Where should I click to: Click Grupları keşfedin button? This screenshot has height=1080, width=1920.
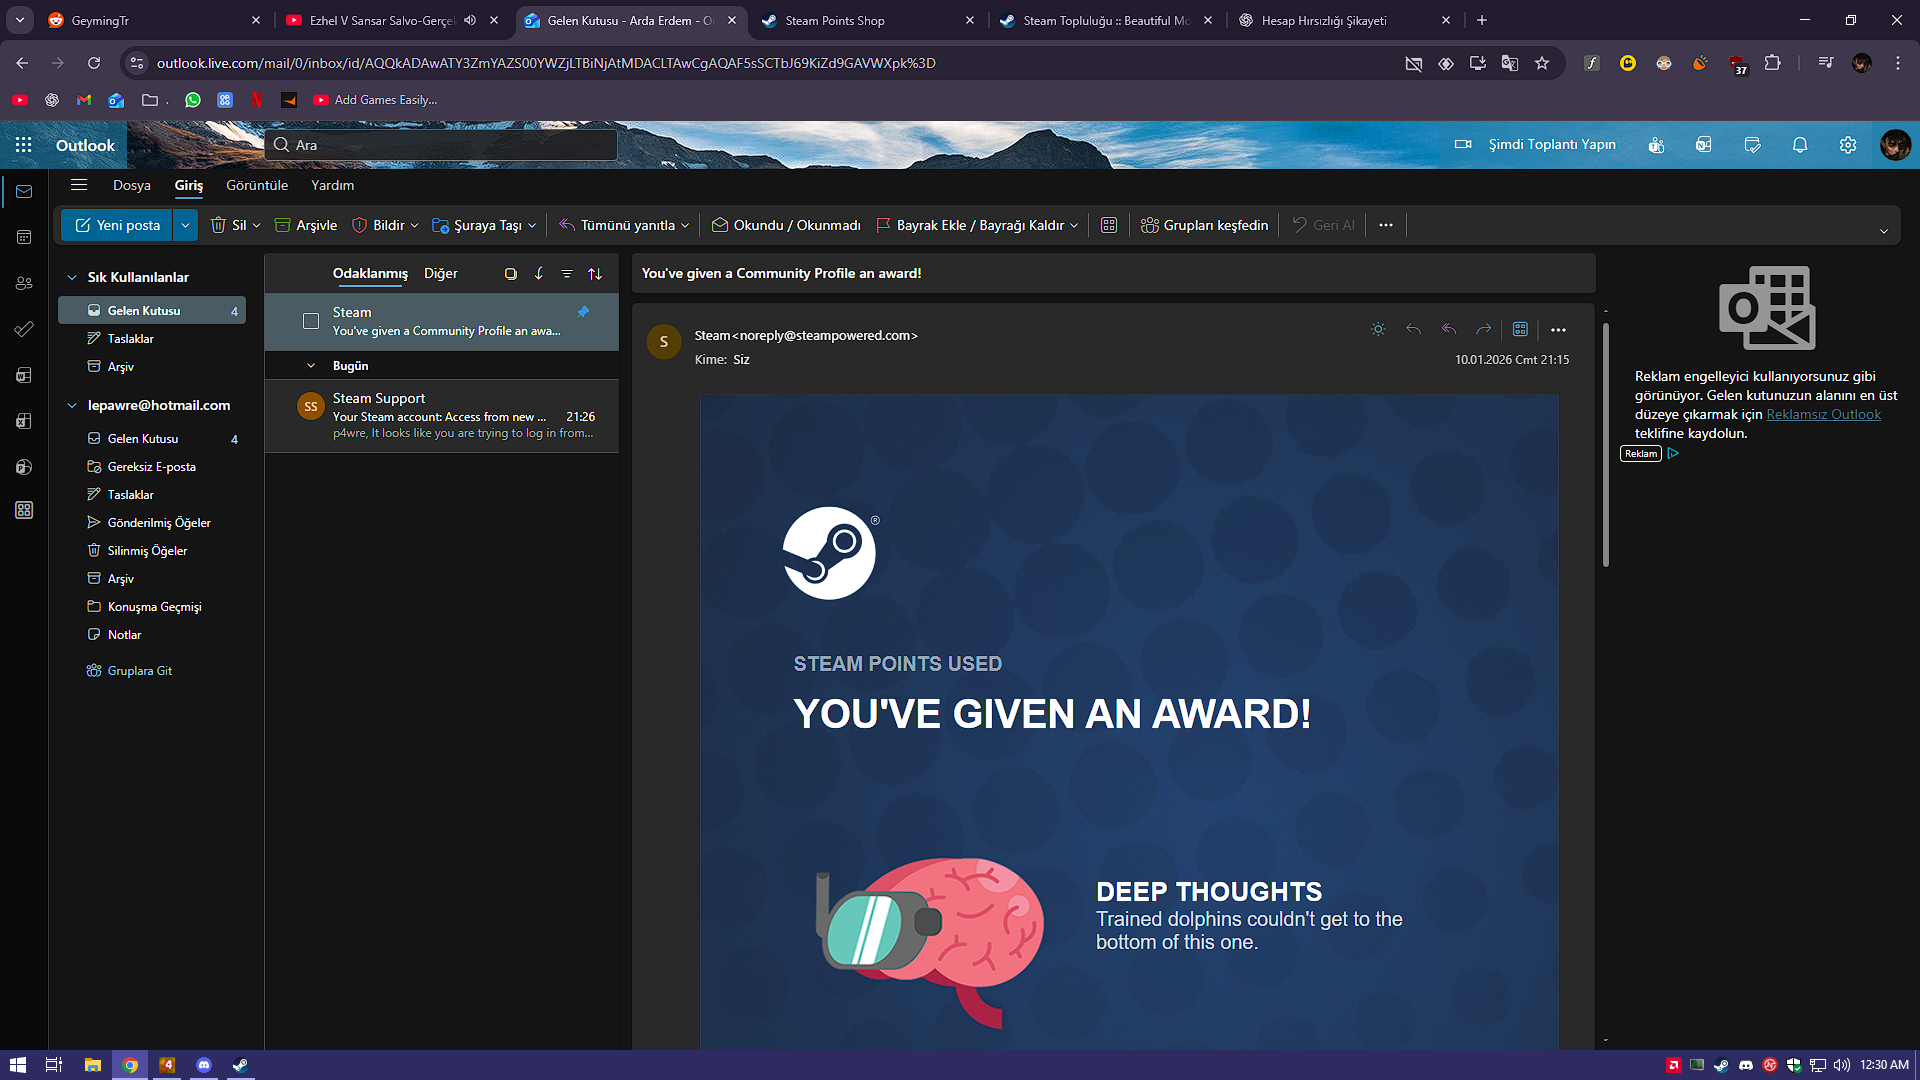pyautogui.click(x=1205, y=225)
